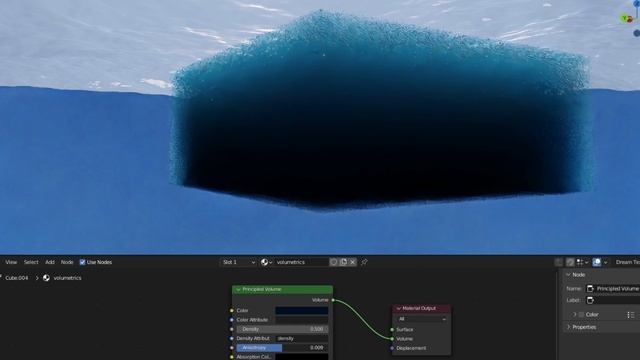Screen dimensions: 640x360
Task: Click the volumetrics material name field
Action: pyautogui.click(x=301, y=262)
